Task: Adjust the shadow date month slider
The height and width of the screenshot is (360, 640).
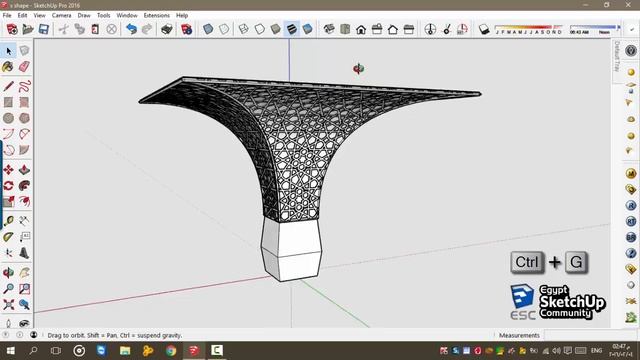Action: click(529, 29)
